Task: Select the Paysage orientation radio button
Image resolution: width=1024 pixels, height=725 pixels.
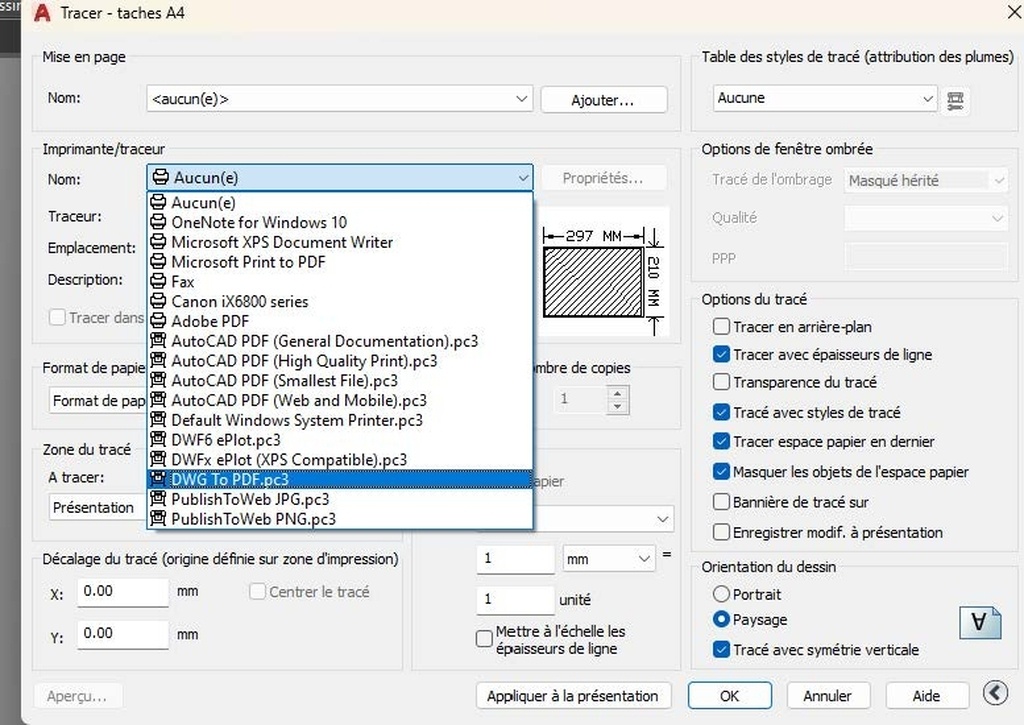Action: (x=721, y=619)
